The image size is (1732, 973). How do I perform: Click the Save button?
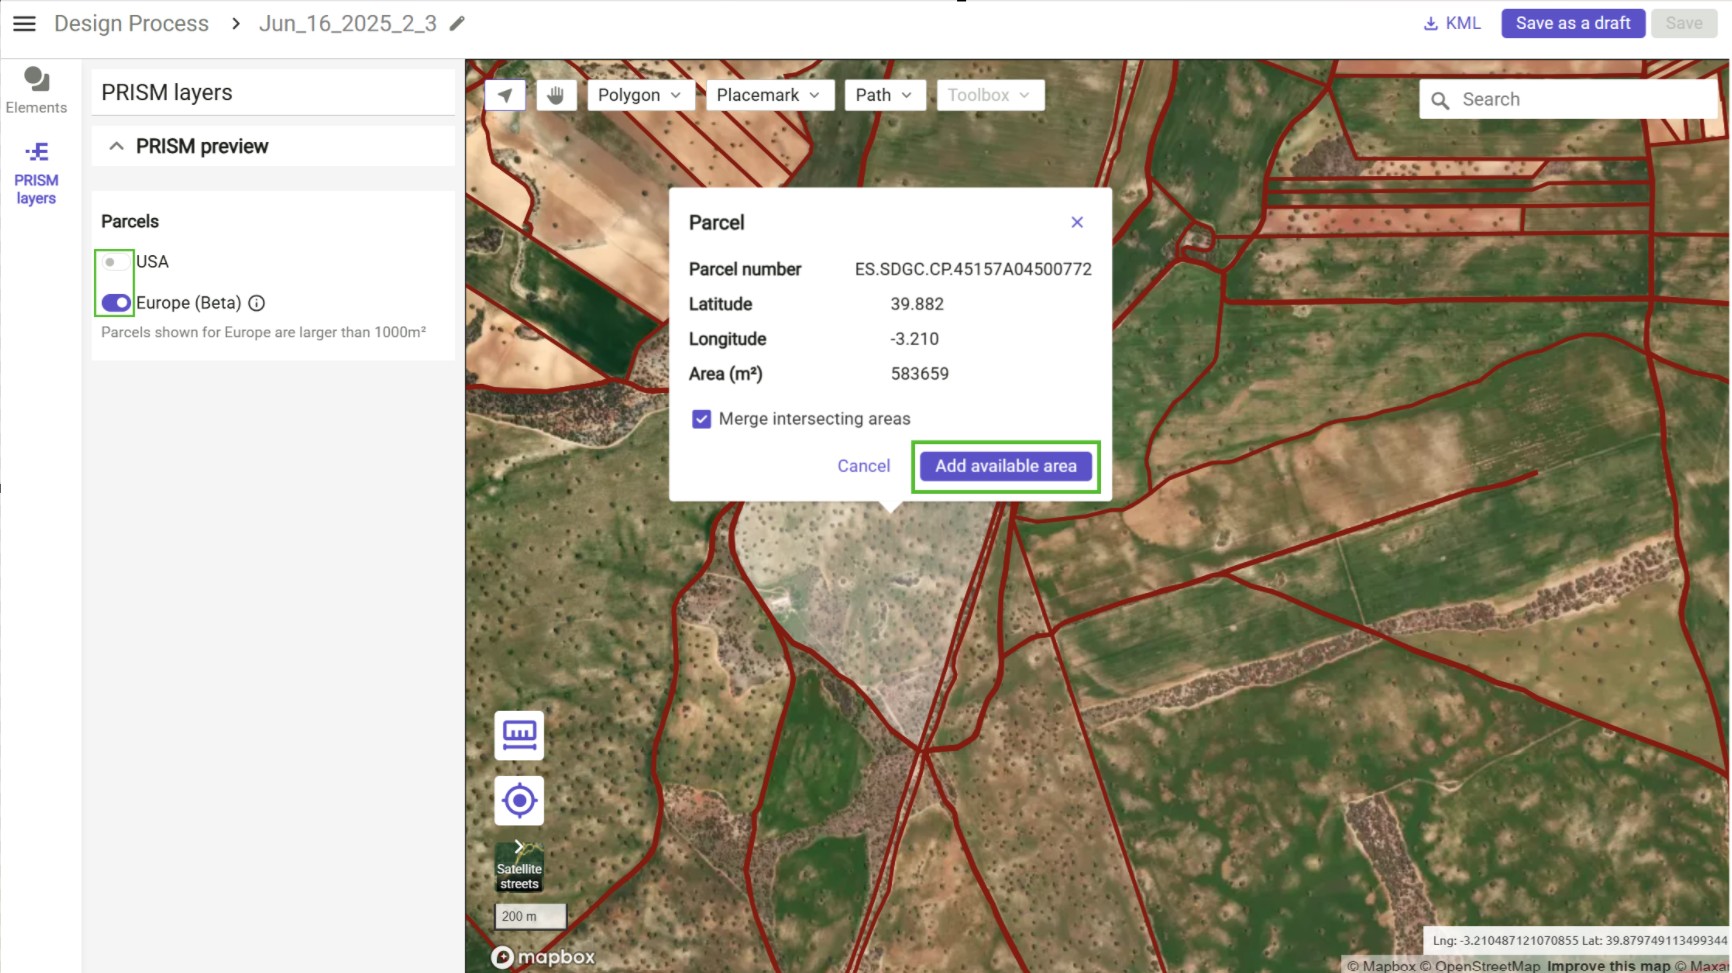click(x=1684, y=23)
